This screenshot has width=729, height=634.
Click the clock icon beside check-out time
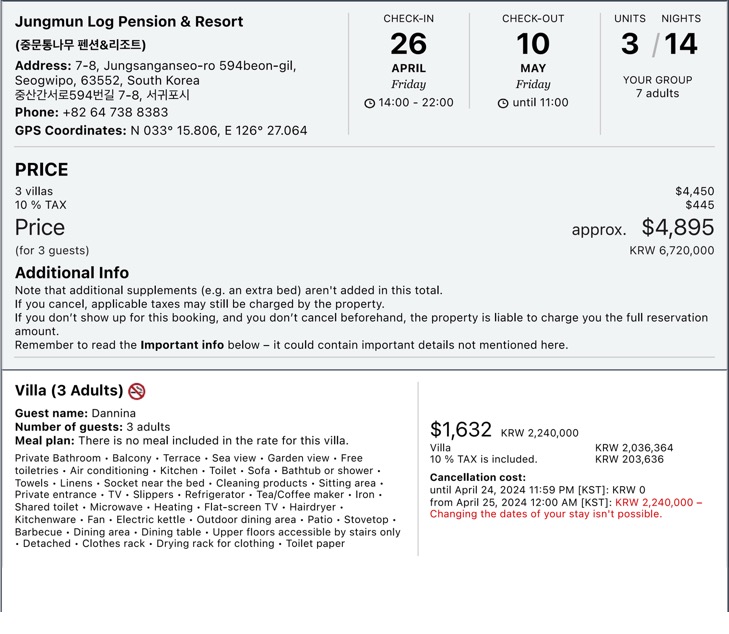[503, 103]
